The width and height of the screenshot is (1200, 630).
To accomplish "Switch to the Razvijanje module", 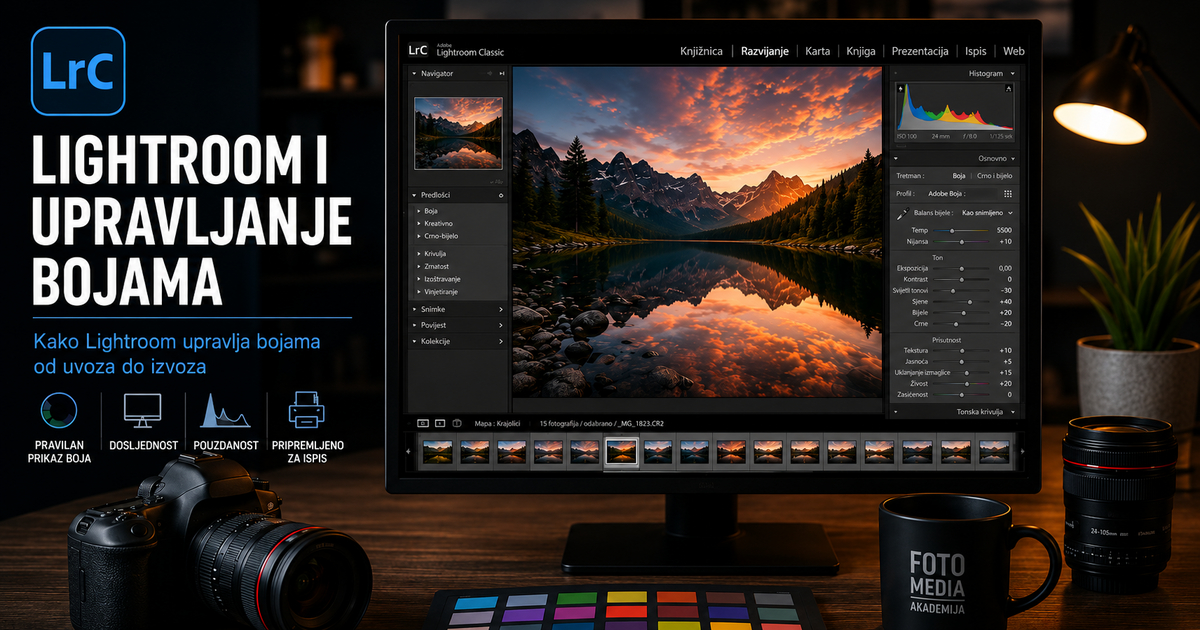I will 765,51.
